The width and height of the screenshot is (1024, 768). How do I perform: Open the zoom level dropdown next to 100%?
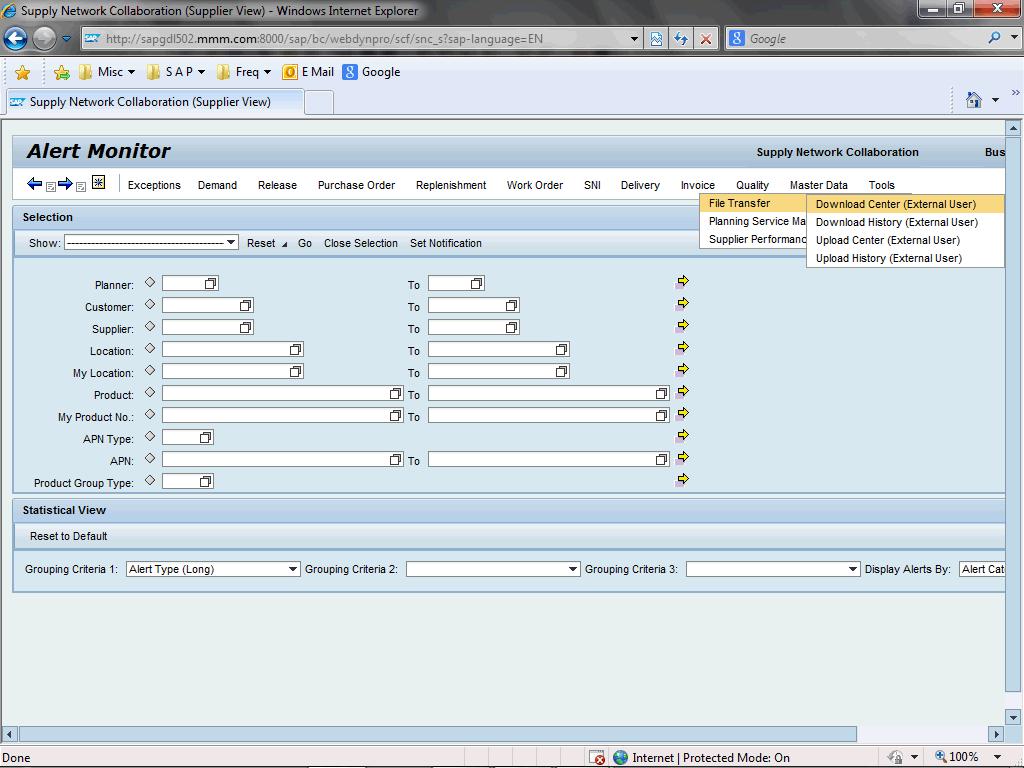997,757
